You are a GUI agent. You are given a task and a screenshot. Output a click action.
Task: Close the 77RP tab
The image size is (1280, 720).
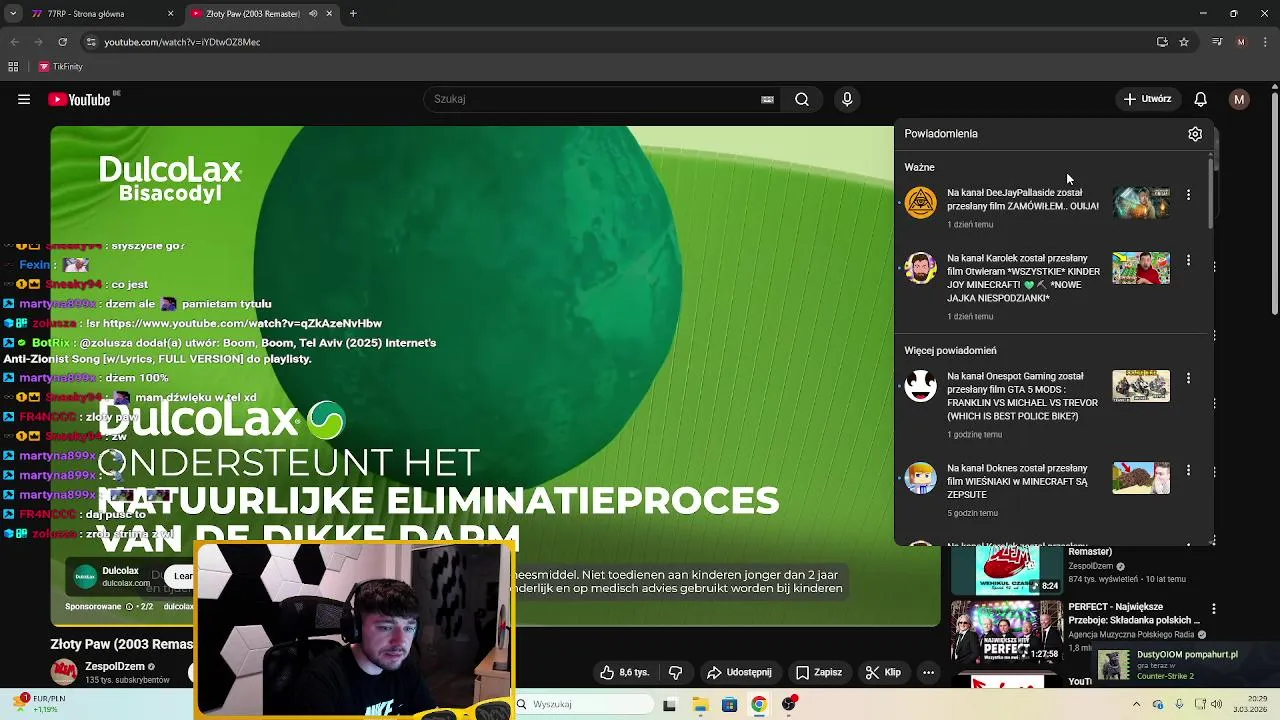point(170,14)
